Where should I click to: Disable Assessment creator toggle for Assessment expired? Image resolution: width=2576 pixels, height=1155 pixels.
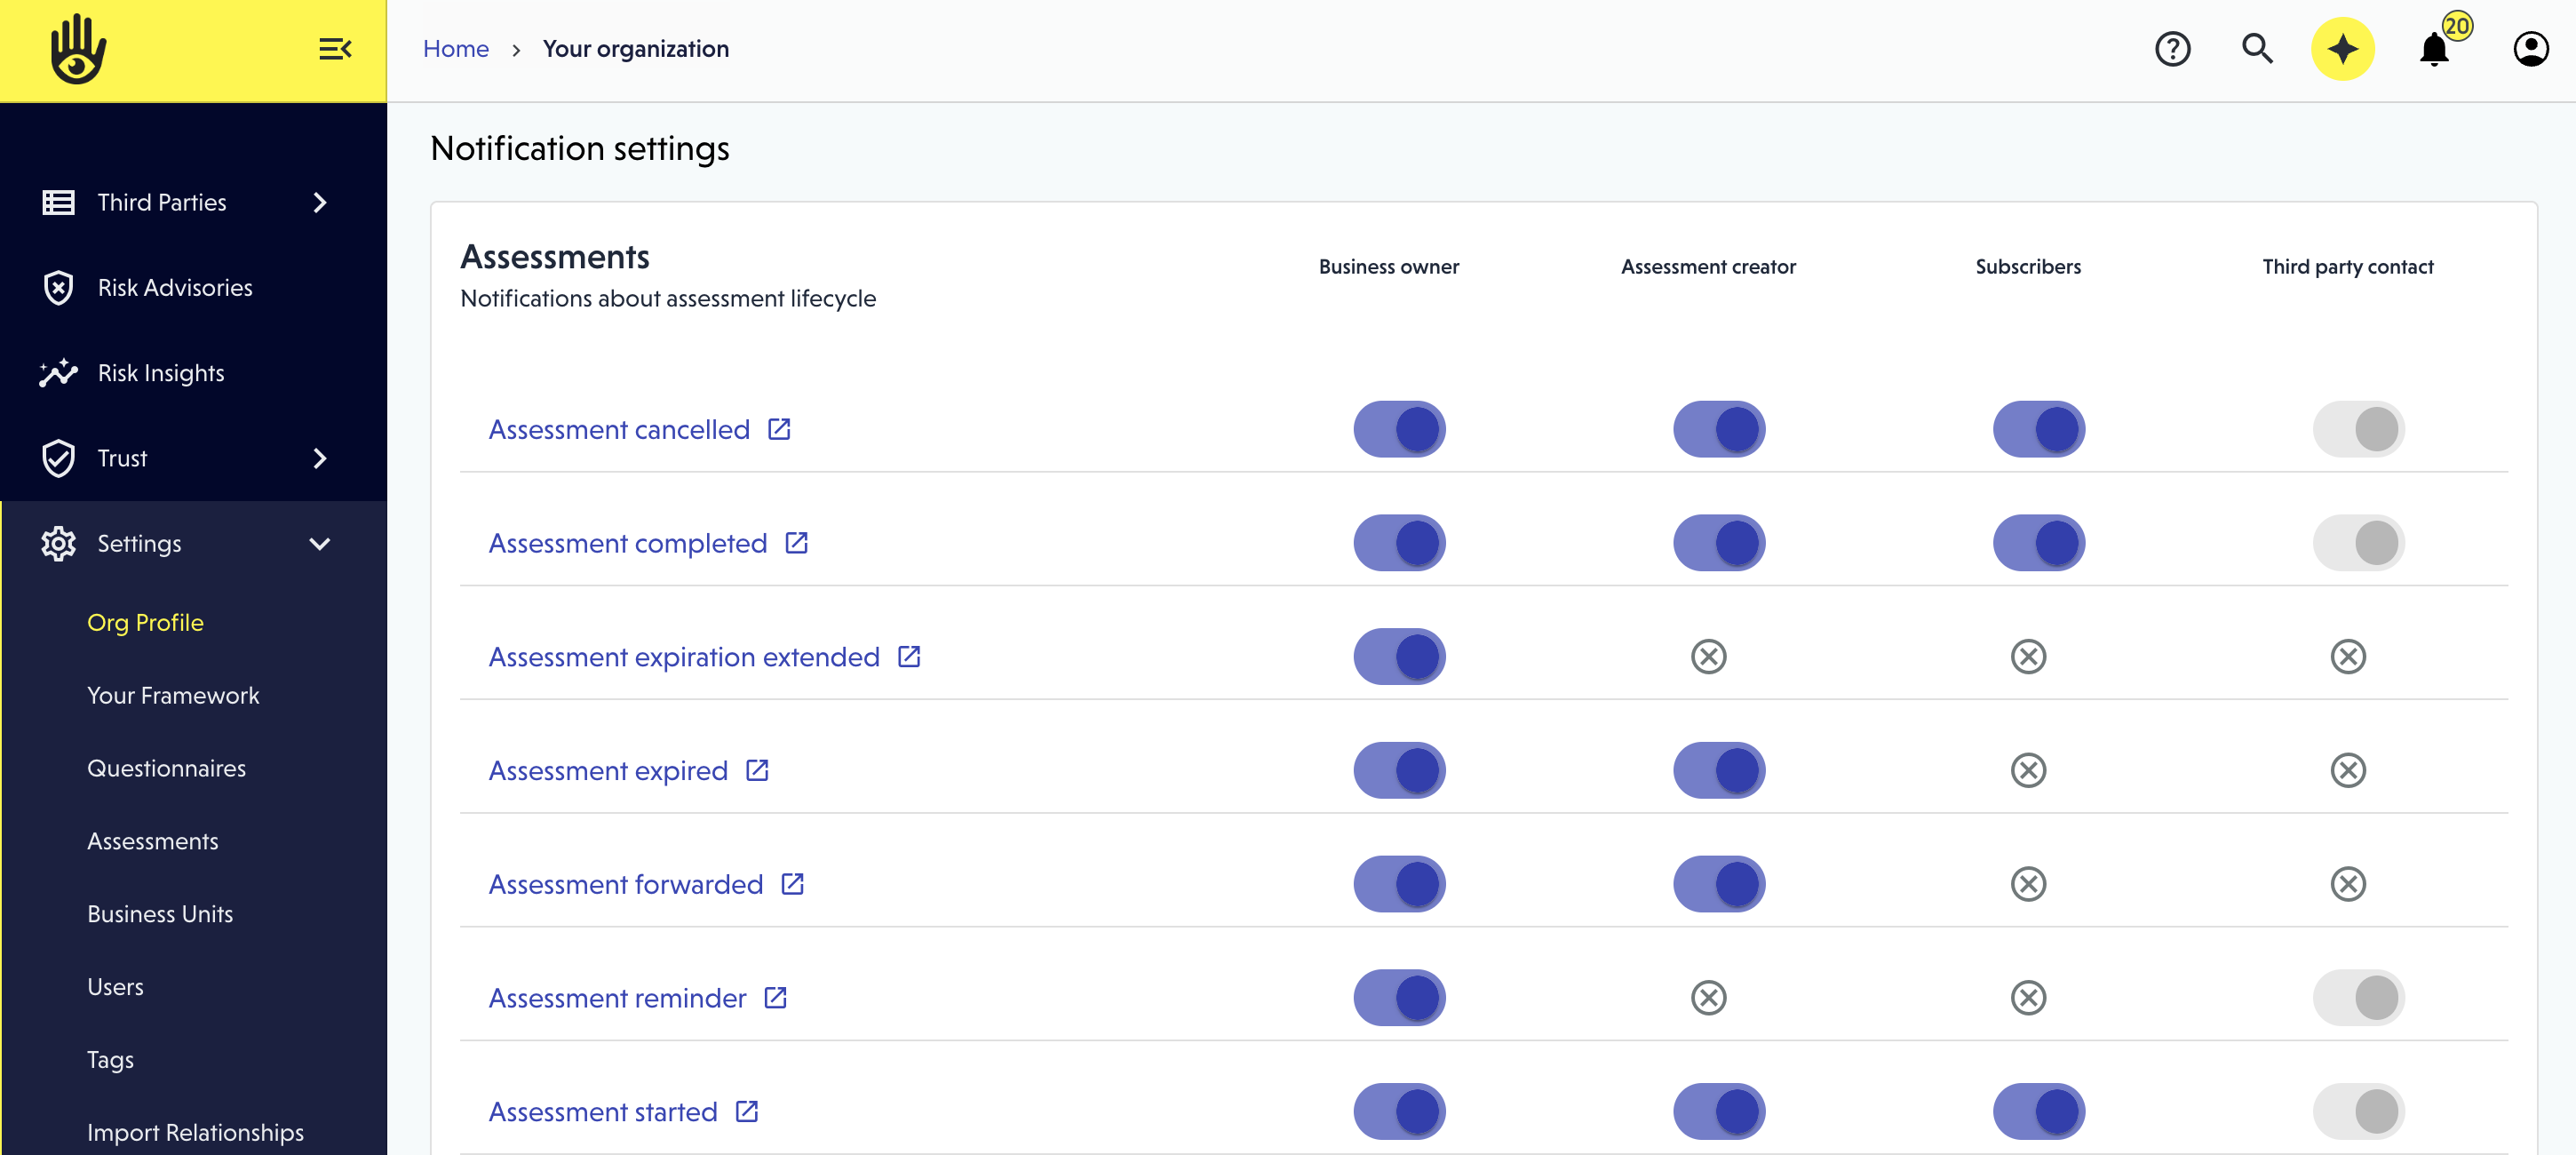pyautogui.click(x=1719, y=770)
